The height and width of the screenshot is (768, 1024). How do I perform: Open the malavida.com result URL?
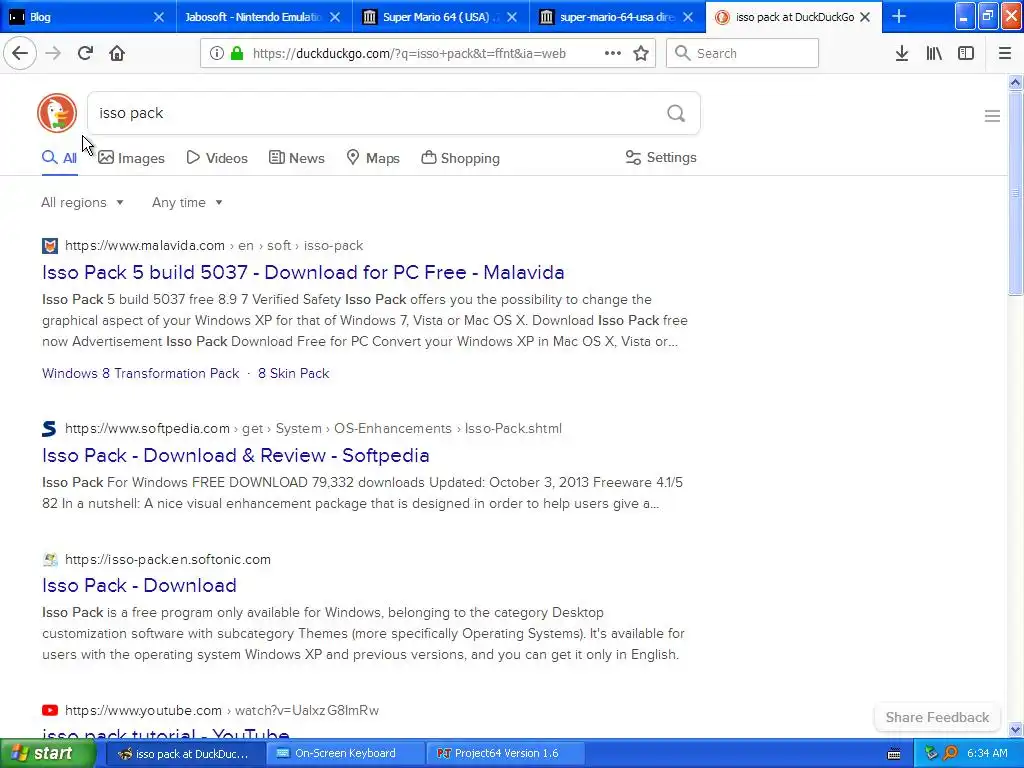[x=214, y=246]
